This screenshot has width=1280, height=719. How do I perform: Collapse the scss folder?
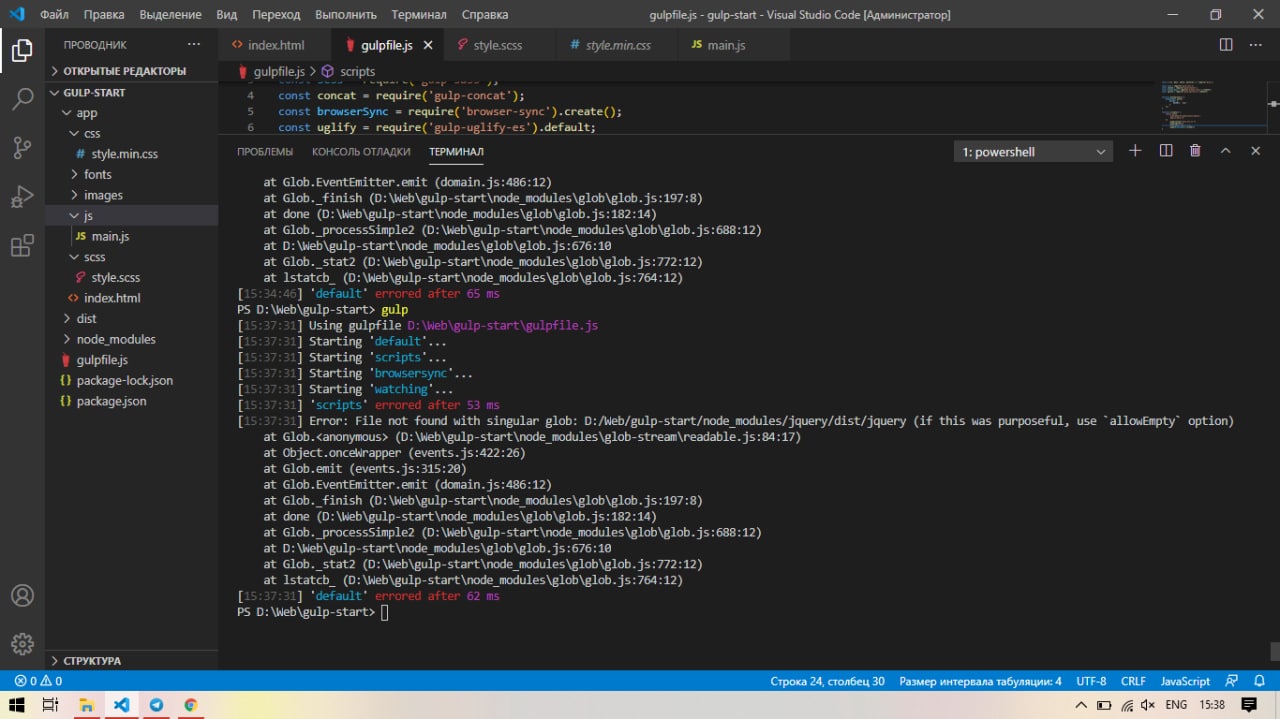click(131, 257)
